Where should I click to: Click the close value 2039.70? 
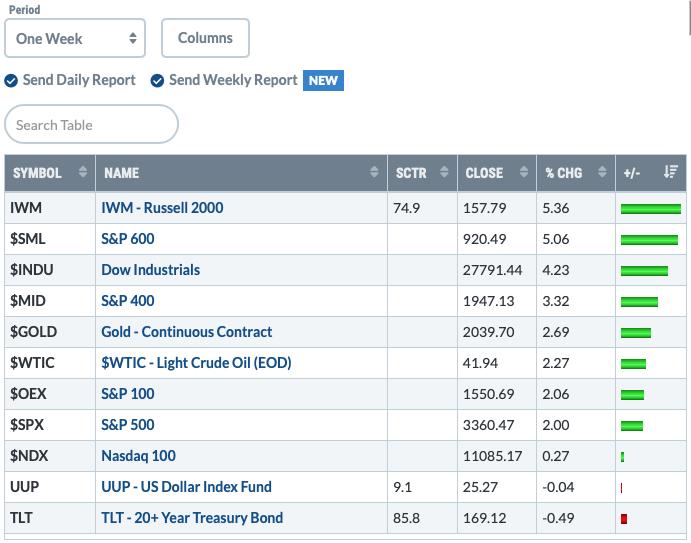pos(488,332)
